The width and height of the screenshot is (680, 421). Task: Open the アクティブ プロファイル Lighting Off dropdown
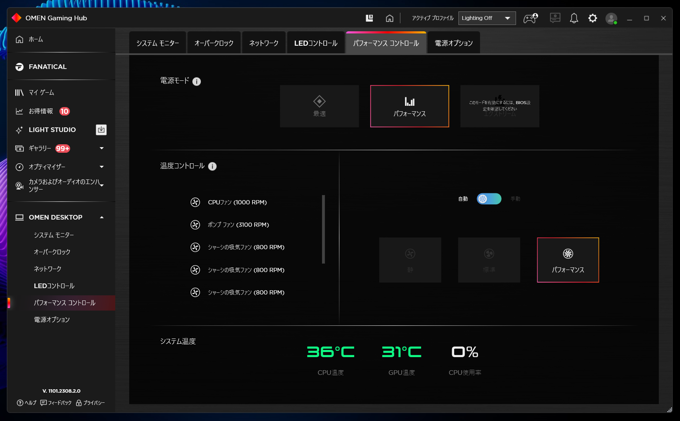pyautogui.click(x=487, y=18)
